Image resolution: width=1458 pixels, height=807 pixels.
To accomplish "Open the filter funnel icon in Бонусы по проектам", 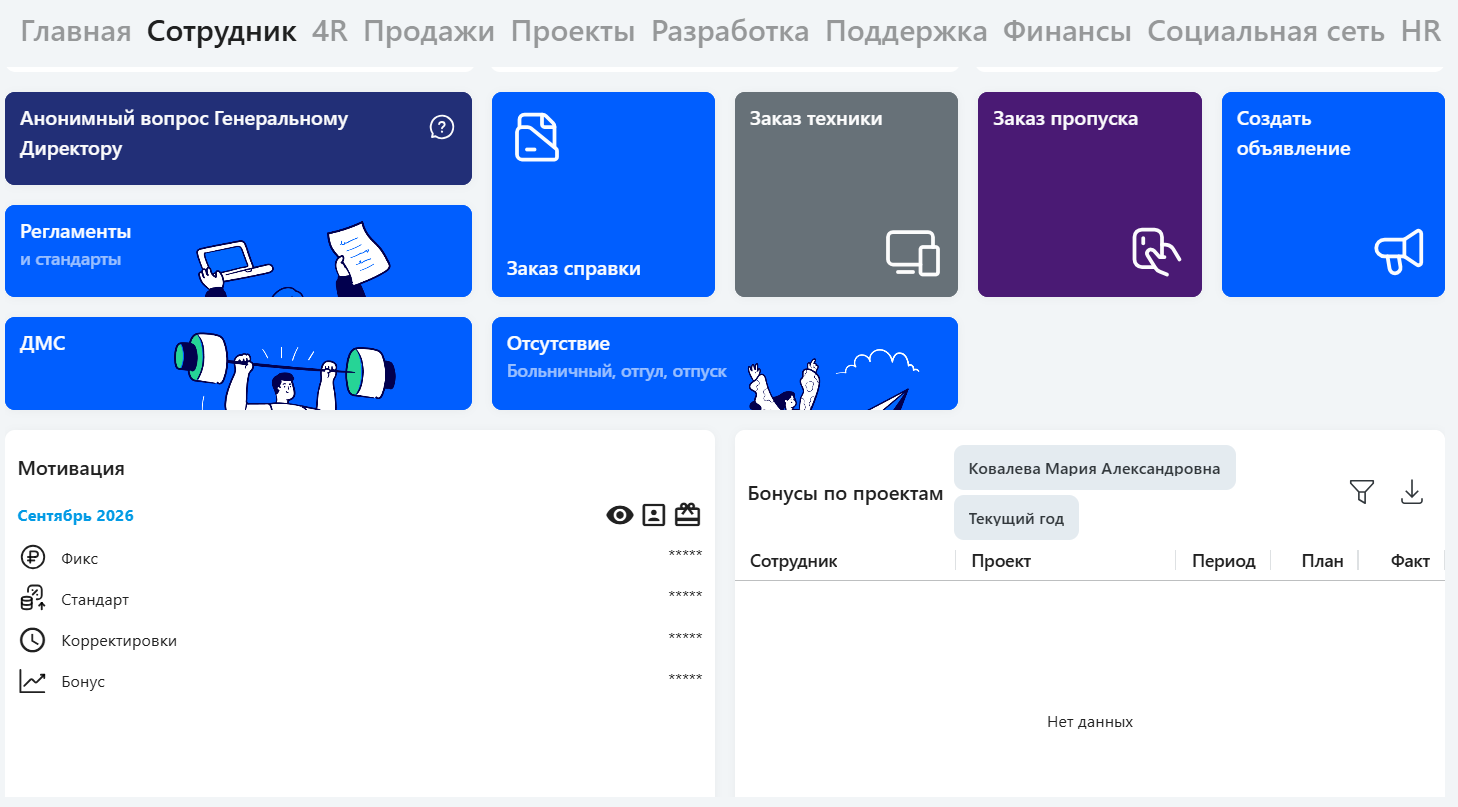I will (x=1362, y=492).
